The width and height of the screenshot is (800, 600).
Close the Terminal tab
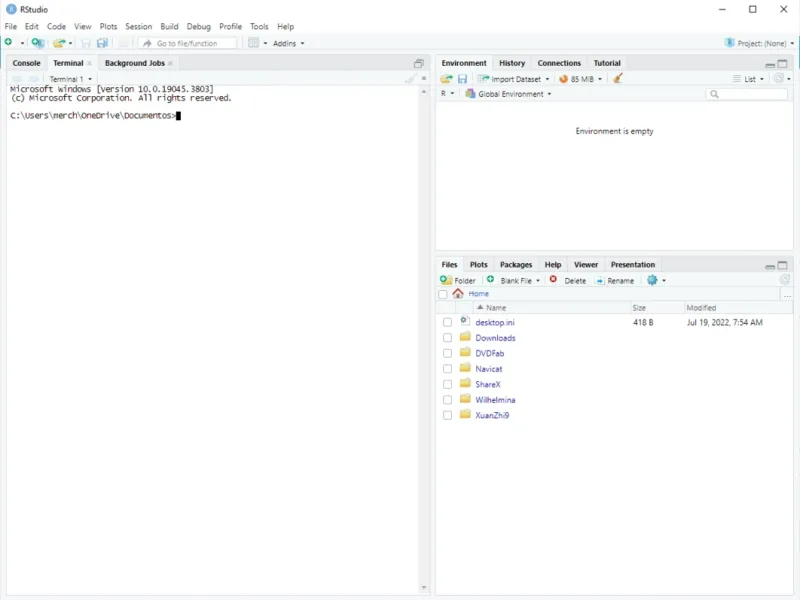point(89,63)
